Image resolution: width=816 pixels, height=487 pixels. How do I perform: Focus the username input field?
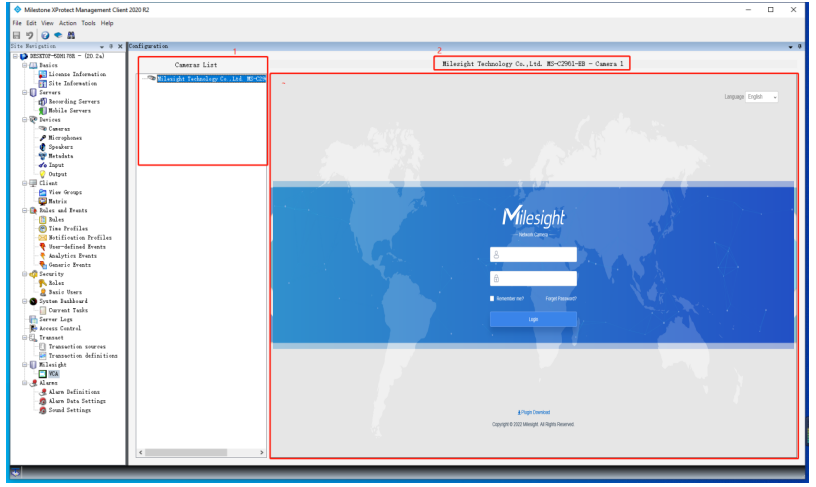coord(533,255)
